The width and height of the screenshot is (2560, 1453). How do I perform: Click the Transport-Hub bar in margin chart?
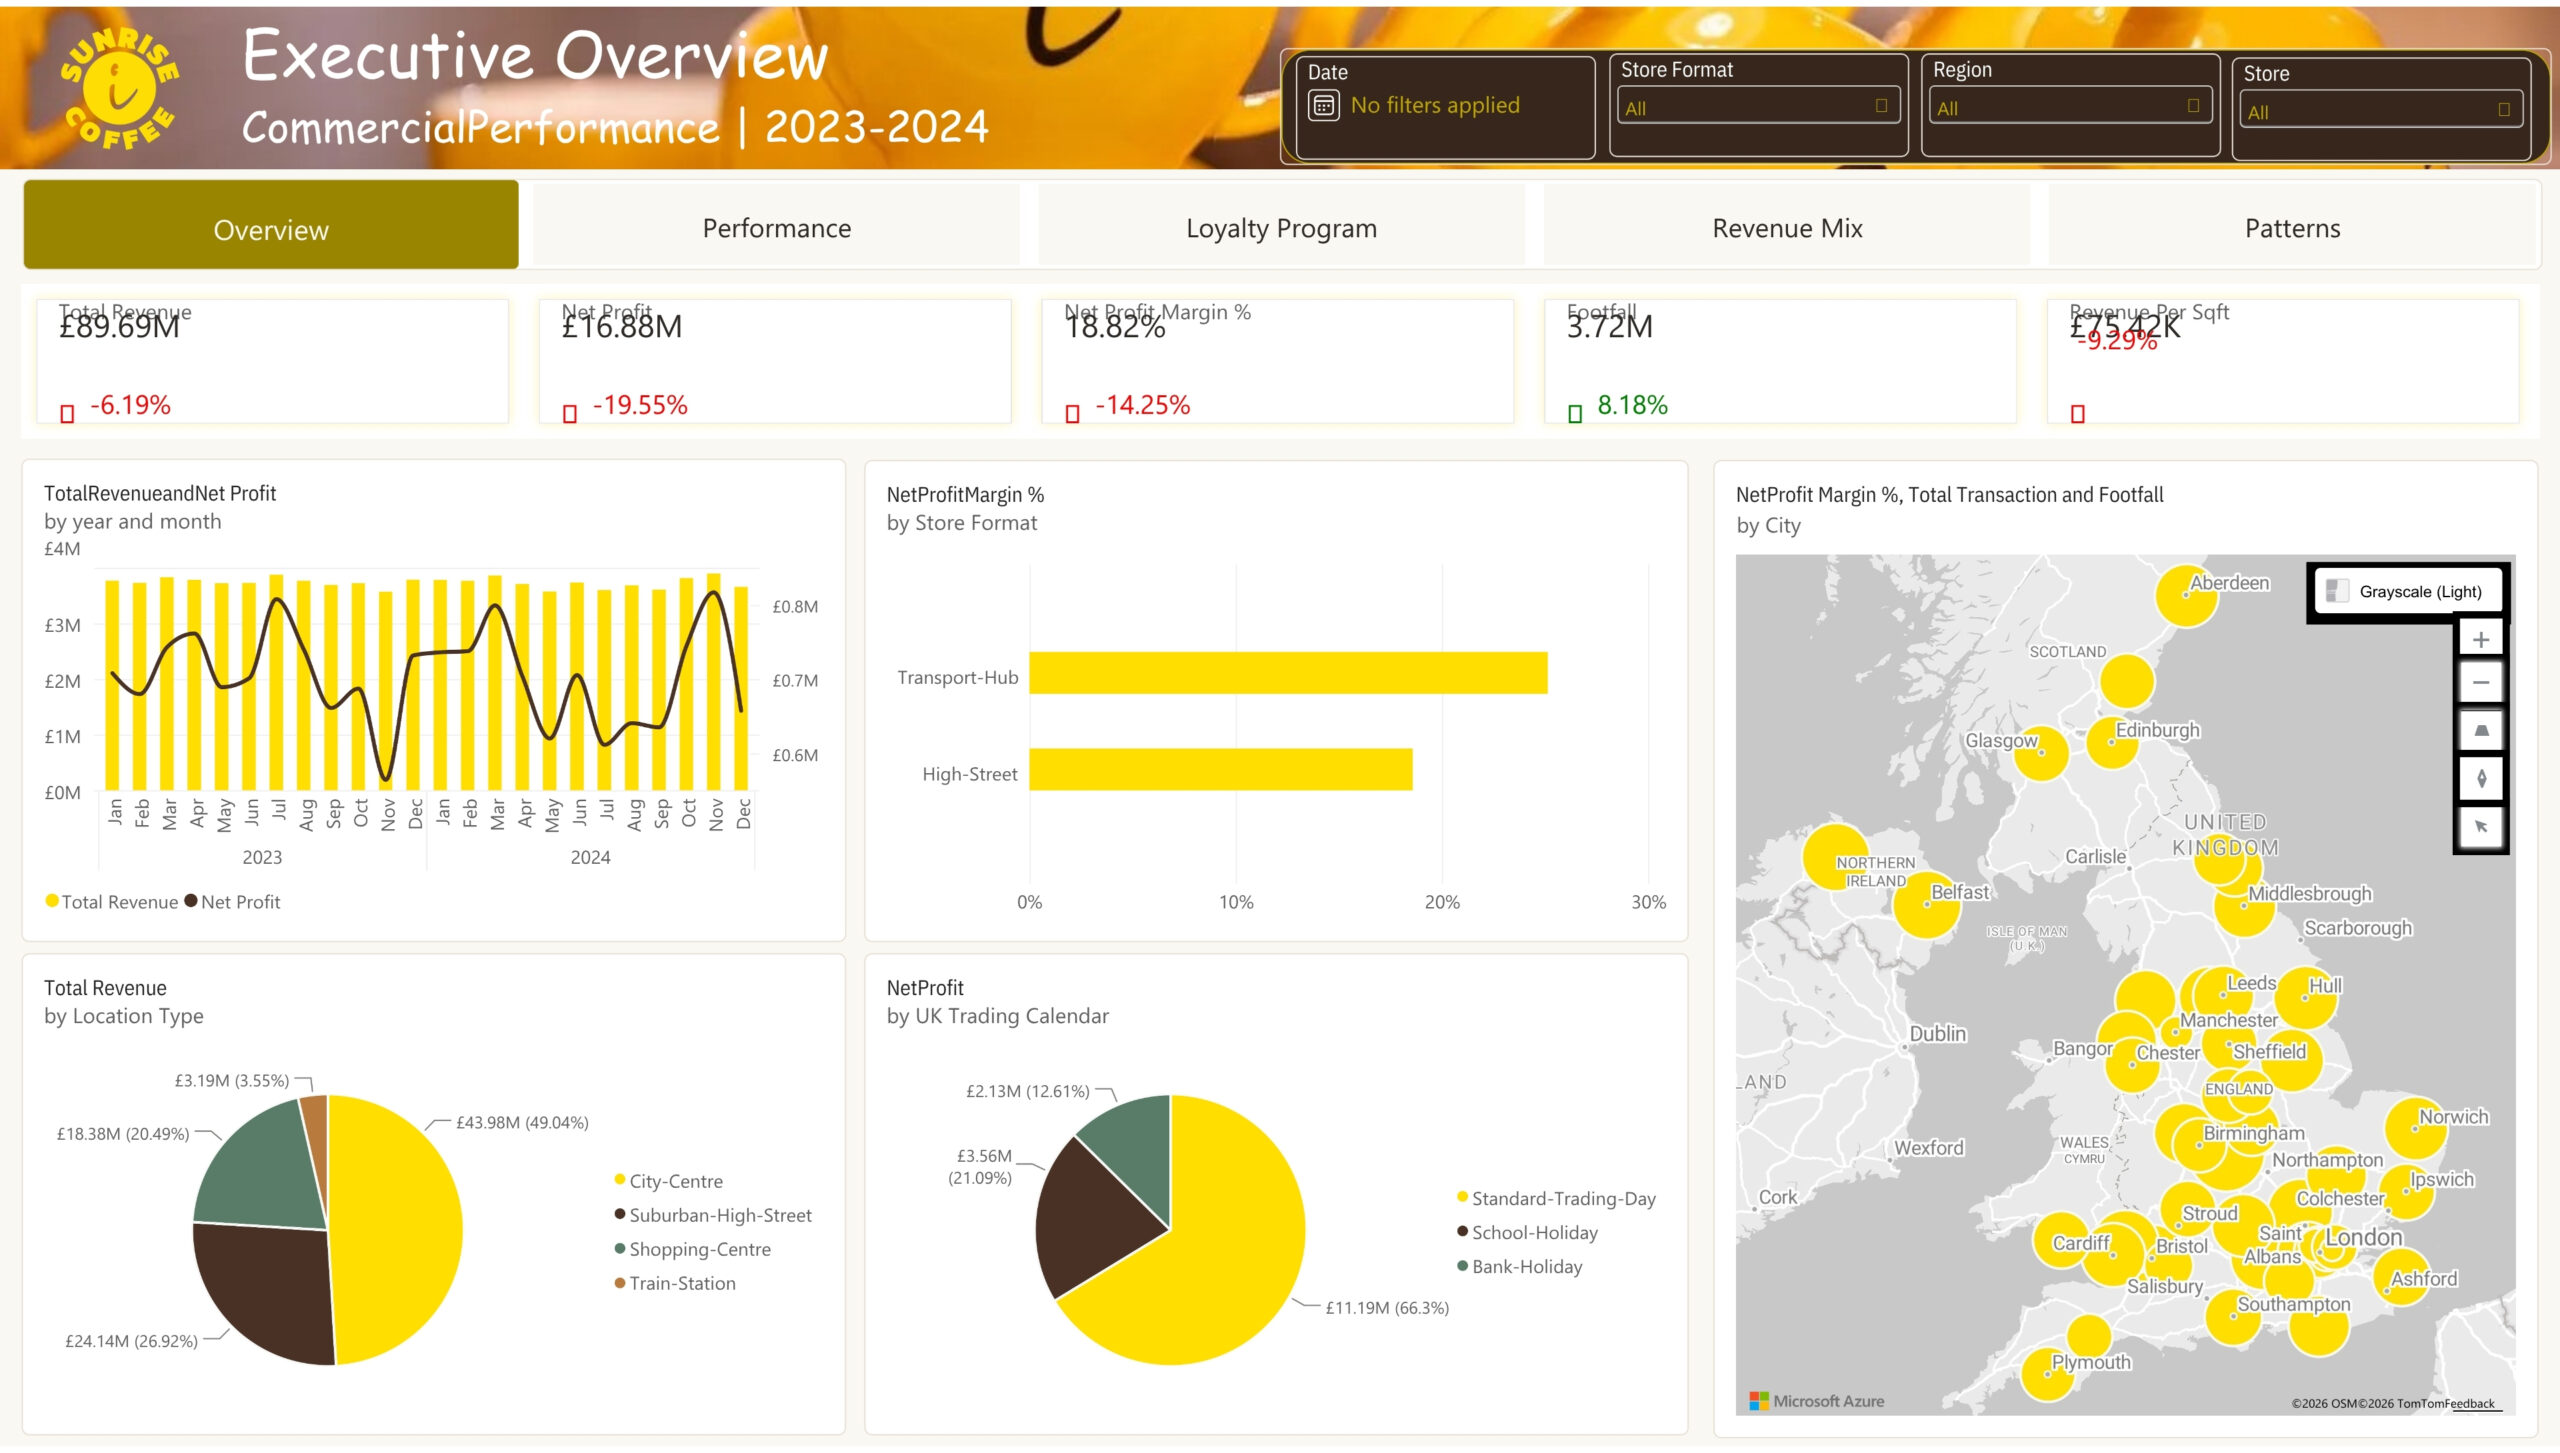[x=1288, y=673]
